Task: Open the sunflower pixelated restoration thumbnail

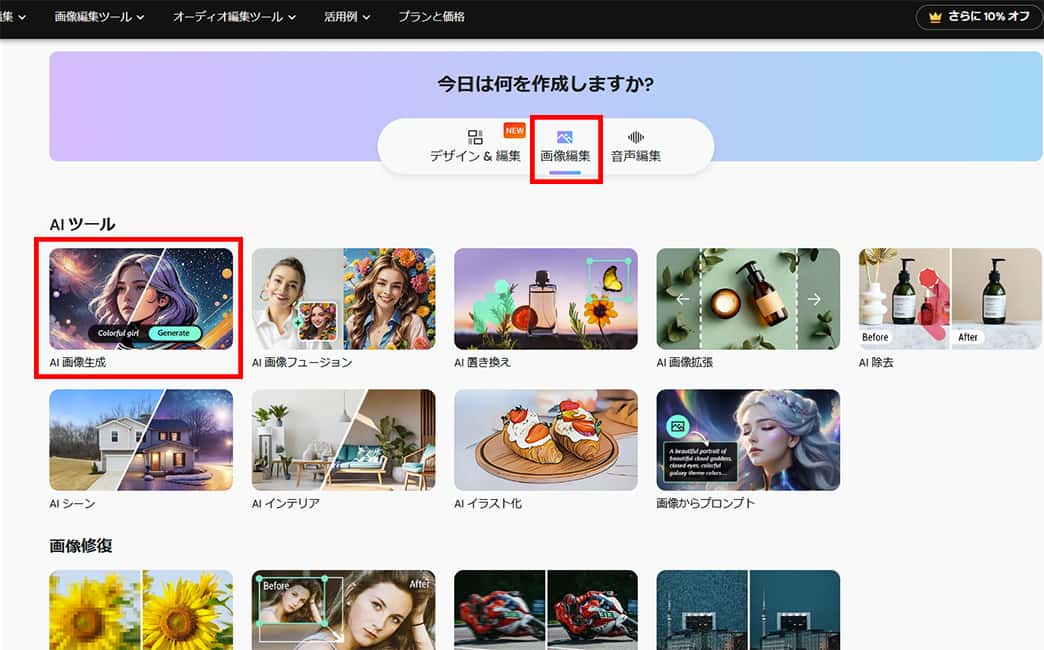Action: [141, 610]
